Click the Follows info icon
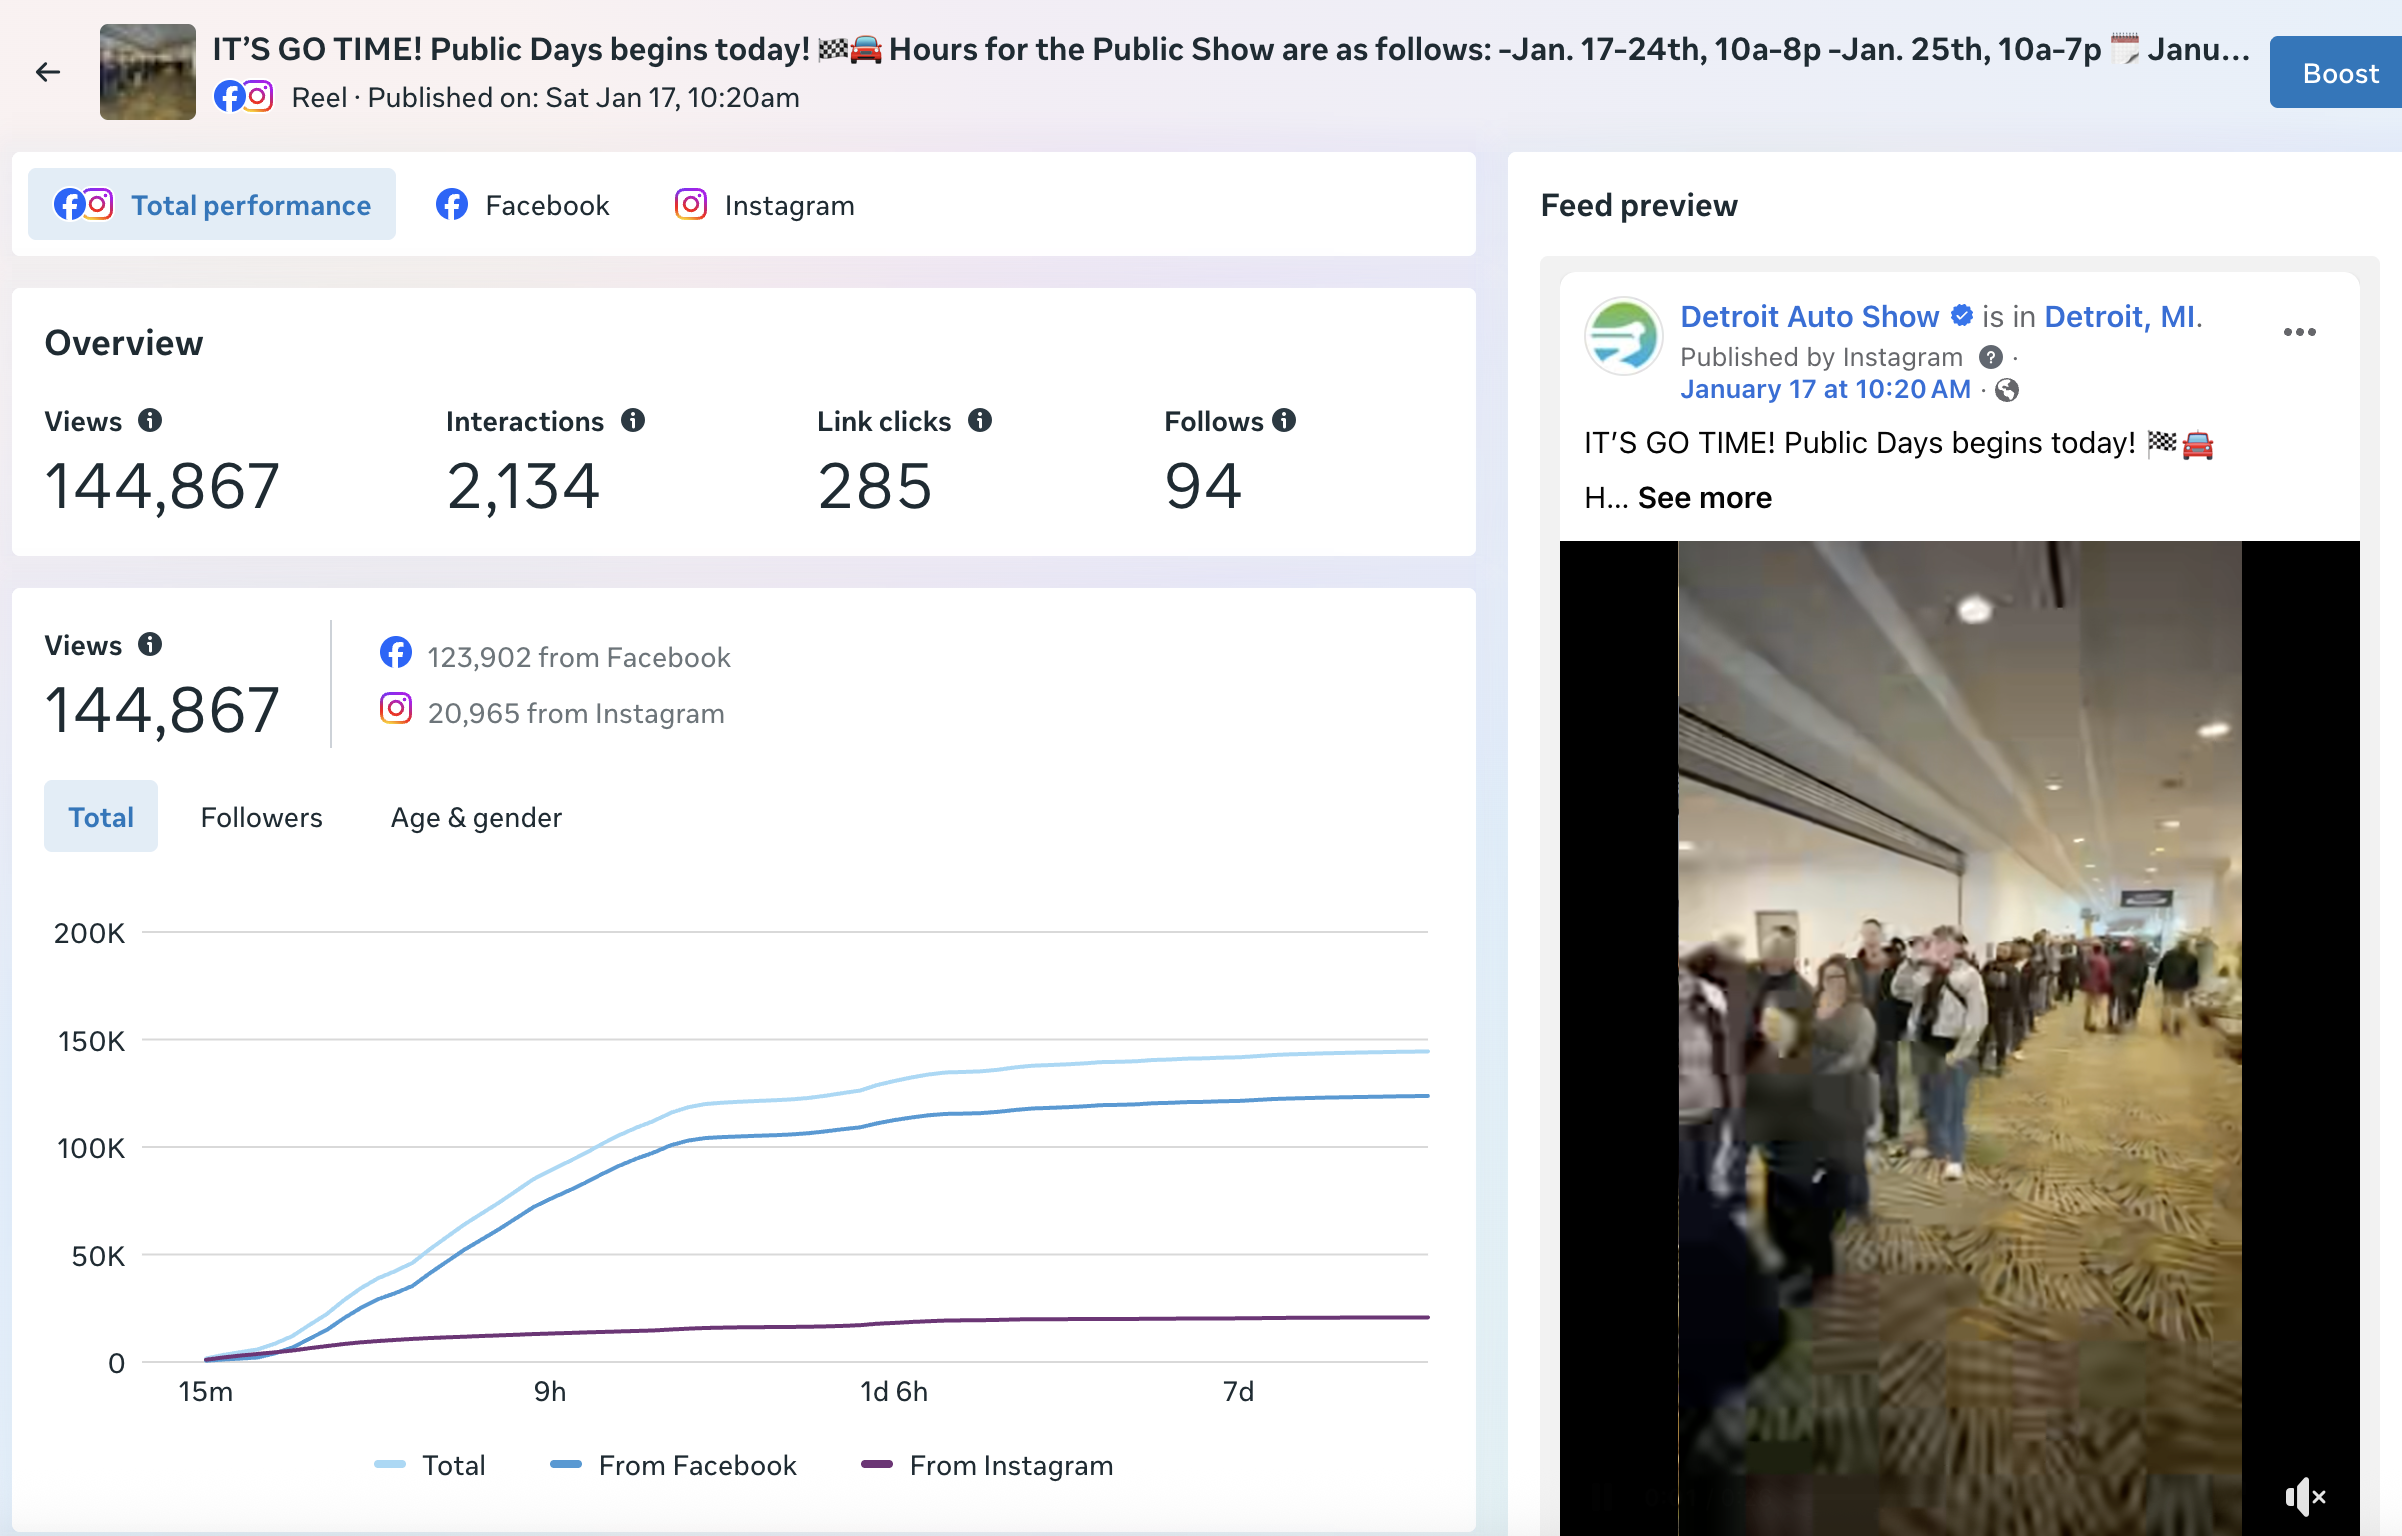Image resolution: width=2402 pixels, height=1536 pixels. [x=1284, y=420]
